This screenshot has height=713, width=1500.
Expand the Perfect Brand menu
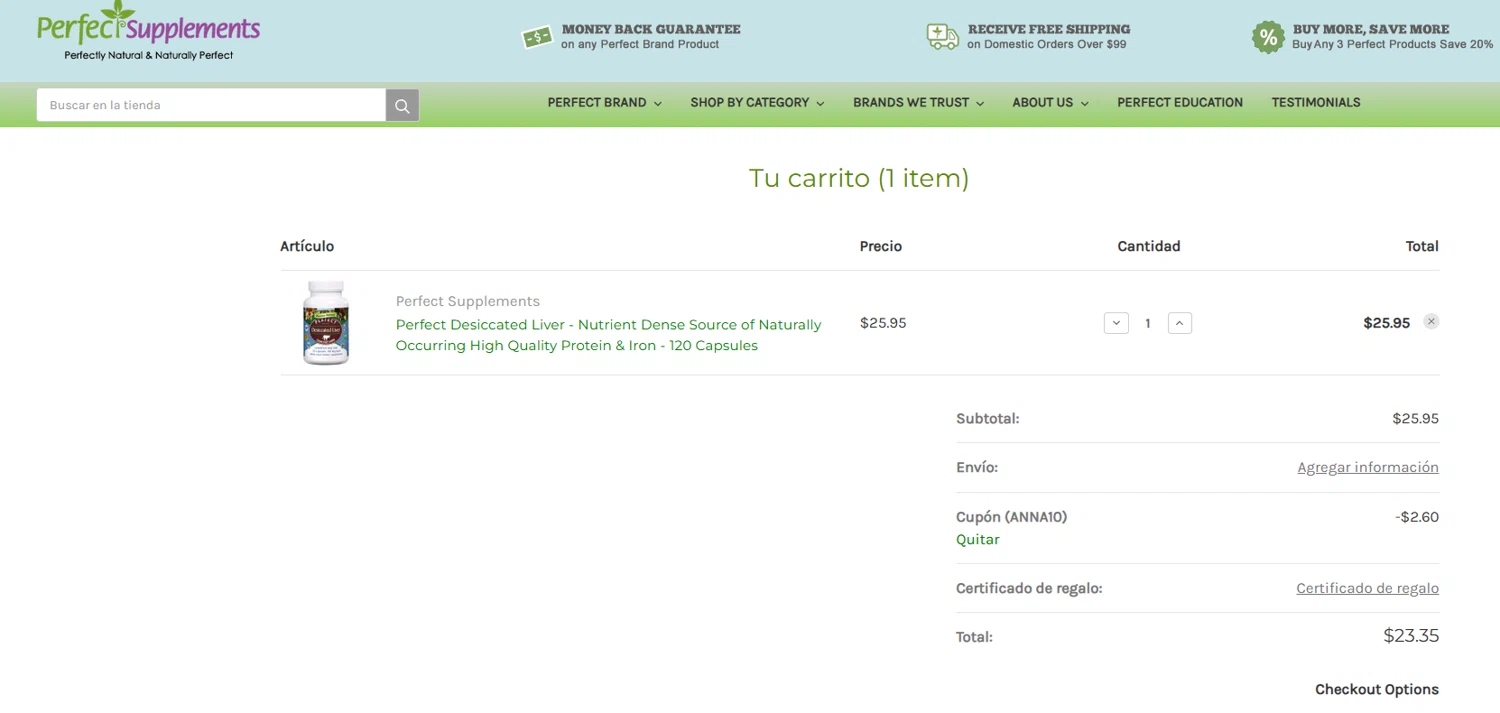[x=604, y=103]
